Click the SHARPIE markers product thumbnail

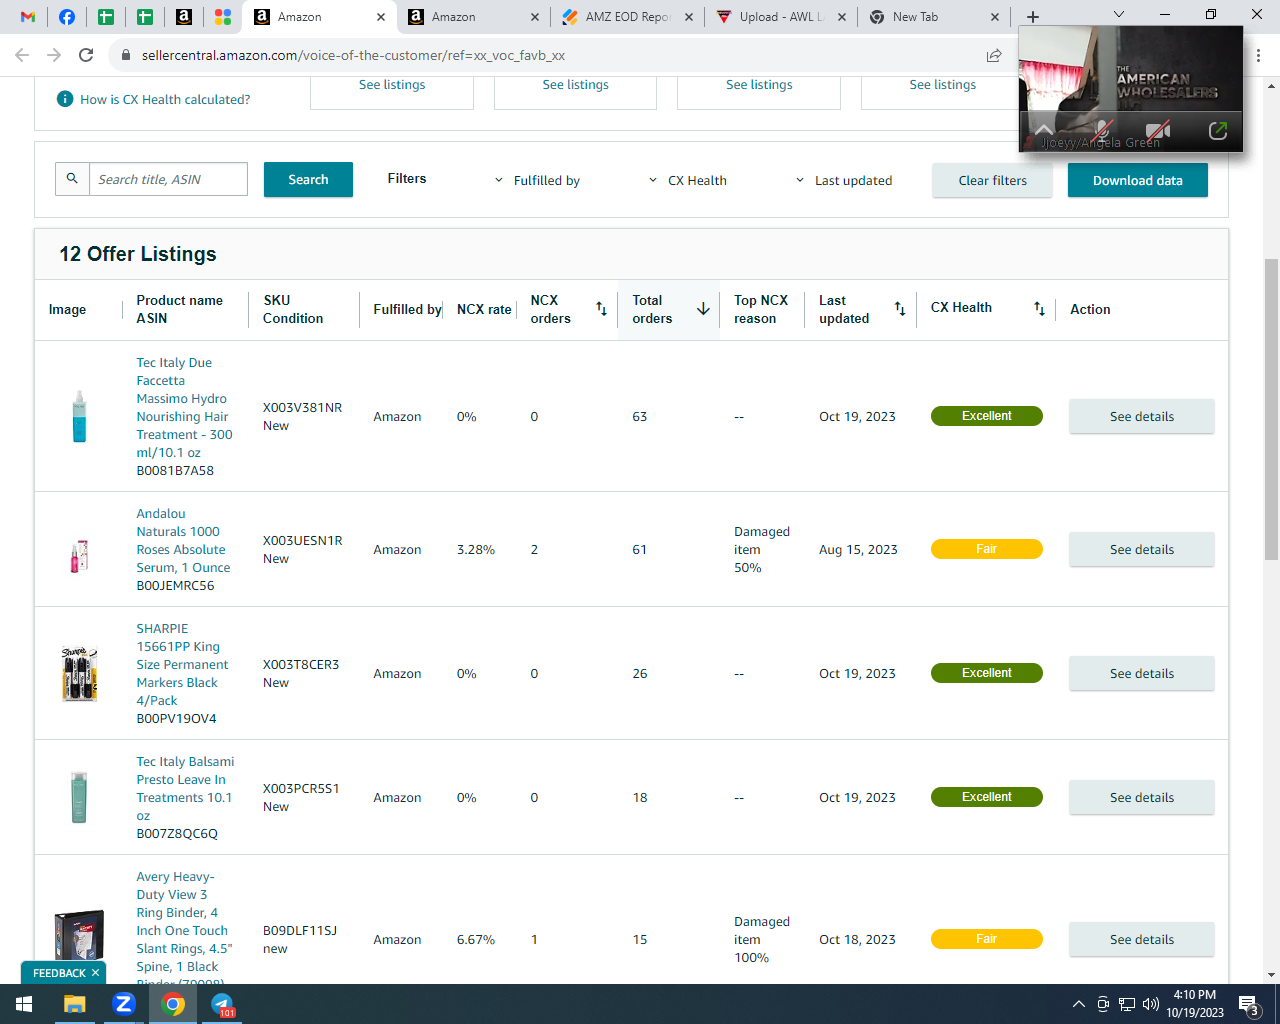pyautogui.click(x=79, y=673)
